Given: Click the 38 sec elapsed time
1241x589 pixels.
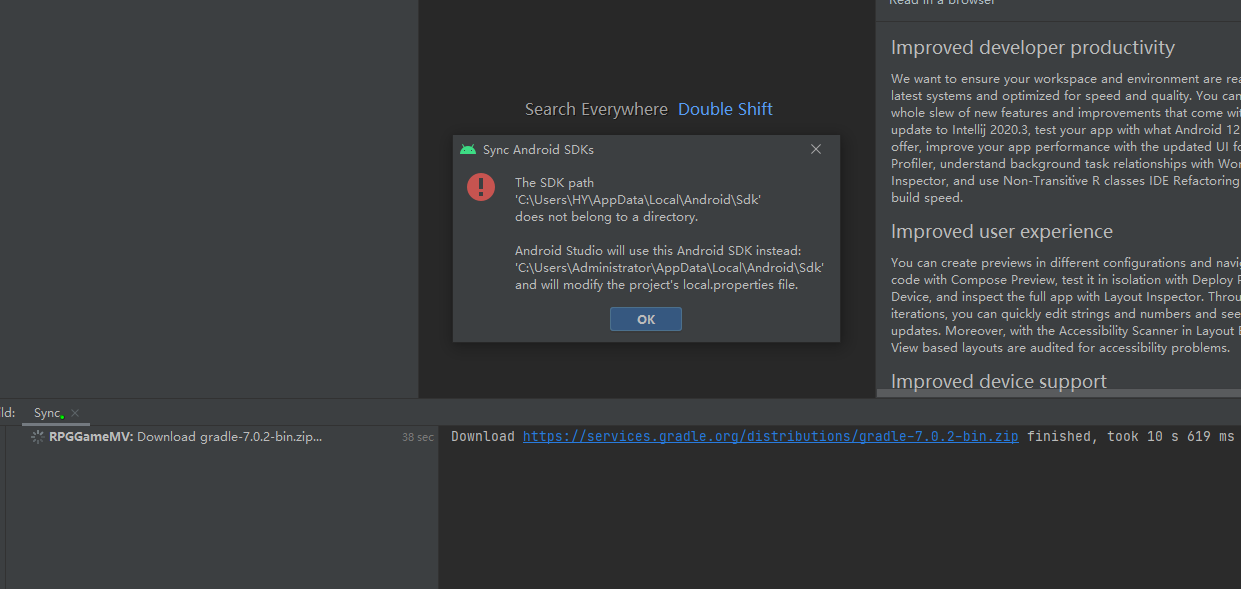Looking at the screenshot, I should pyautogui.click(x=418, y=437).
